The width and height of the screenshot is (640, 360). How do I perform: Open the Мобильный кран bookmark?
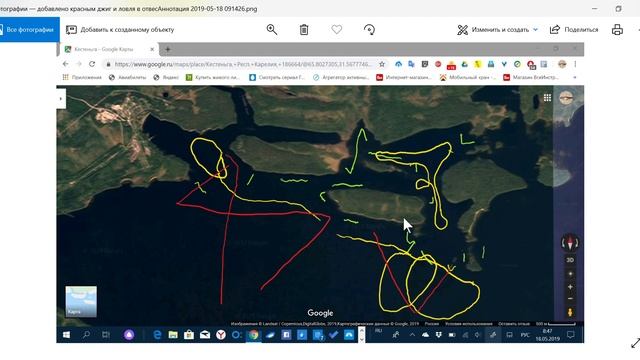pyautogui.click(x=468, y=77)
